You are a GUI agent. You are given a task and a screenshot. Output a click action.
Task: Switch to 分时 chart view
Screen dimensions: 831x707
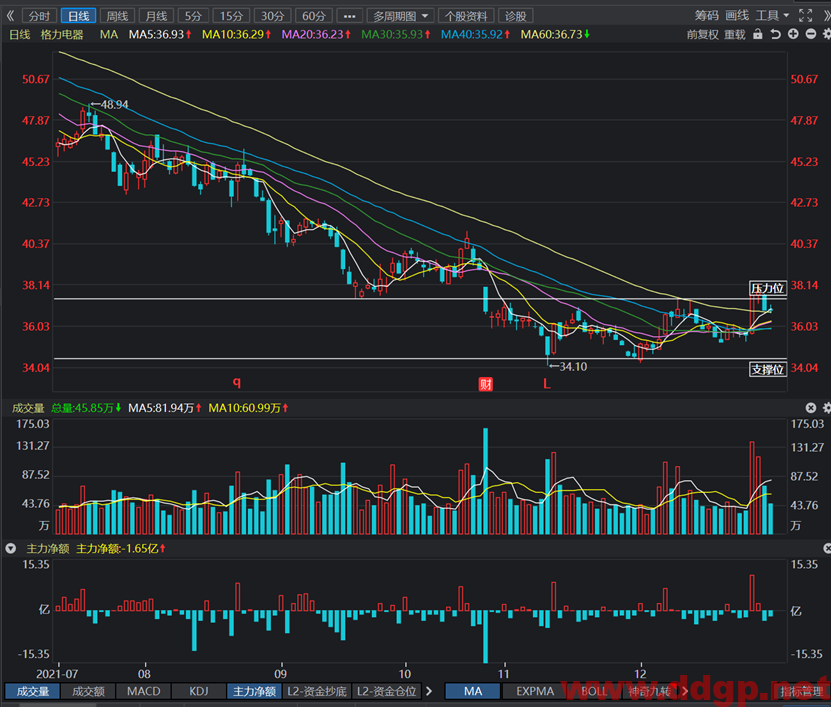point(39,16)
